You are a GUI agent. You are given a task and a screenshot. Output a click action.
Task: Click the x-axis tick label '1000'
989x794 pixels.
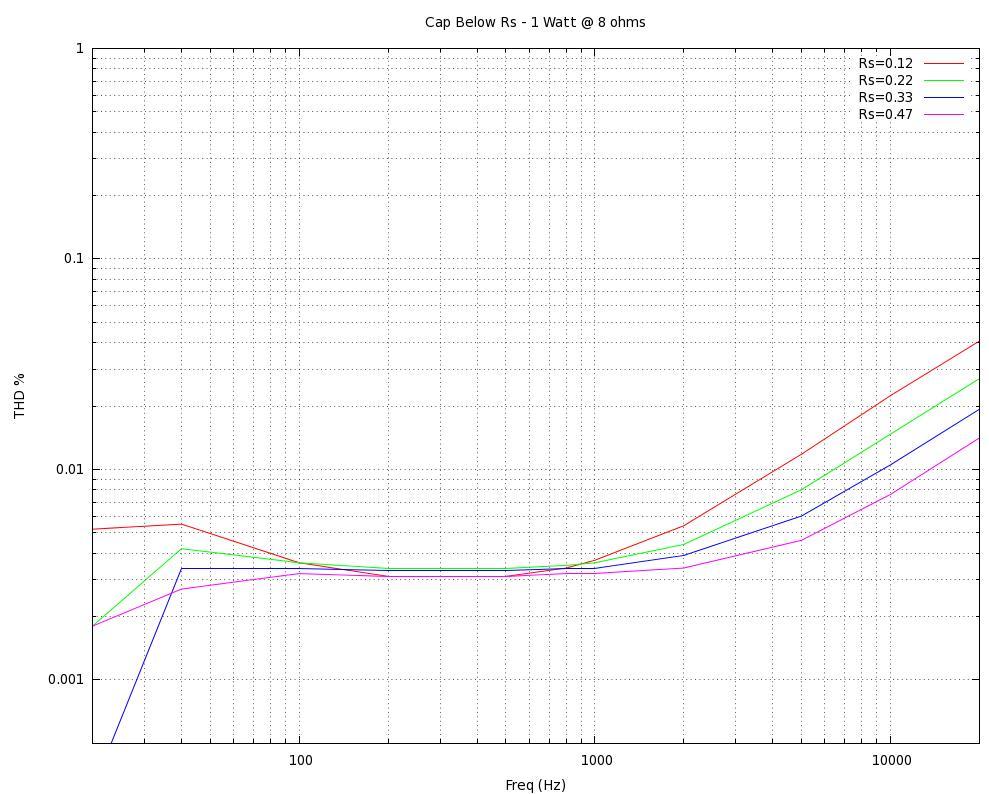tap(596, 760)
